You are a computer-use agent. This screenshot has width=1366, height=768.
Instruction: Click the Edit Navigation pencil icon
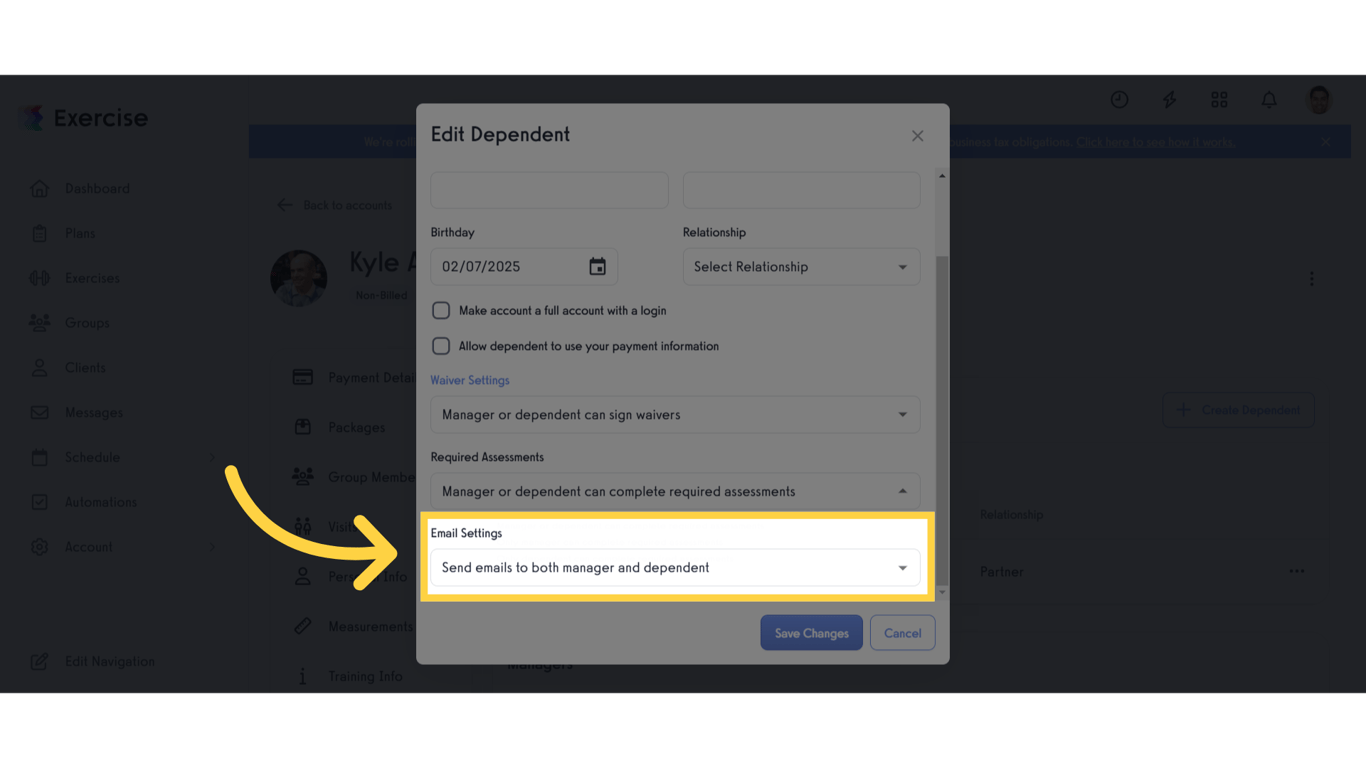coord(39,661)
